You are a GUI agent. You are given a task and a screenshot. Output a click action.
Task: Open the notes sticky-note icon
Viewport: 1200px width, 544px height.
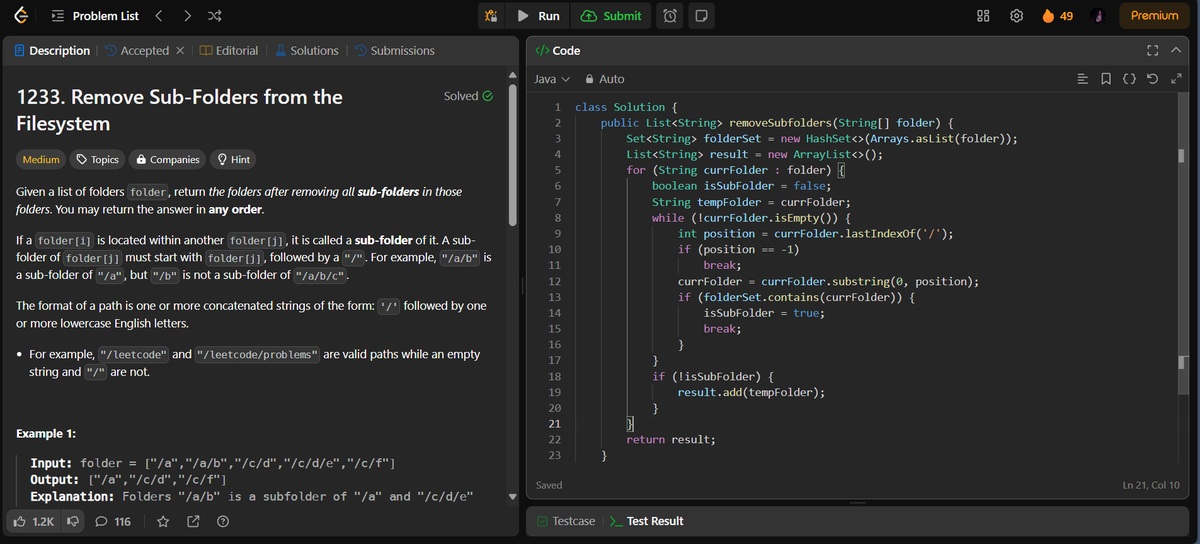[x=701, y=16]
